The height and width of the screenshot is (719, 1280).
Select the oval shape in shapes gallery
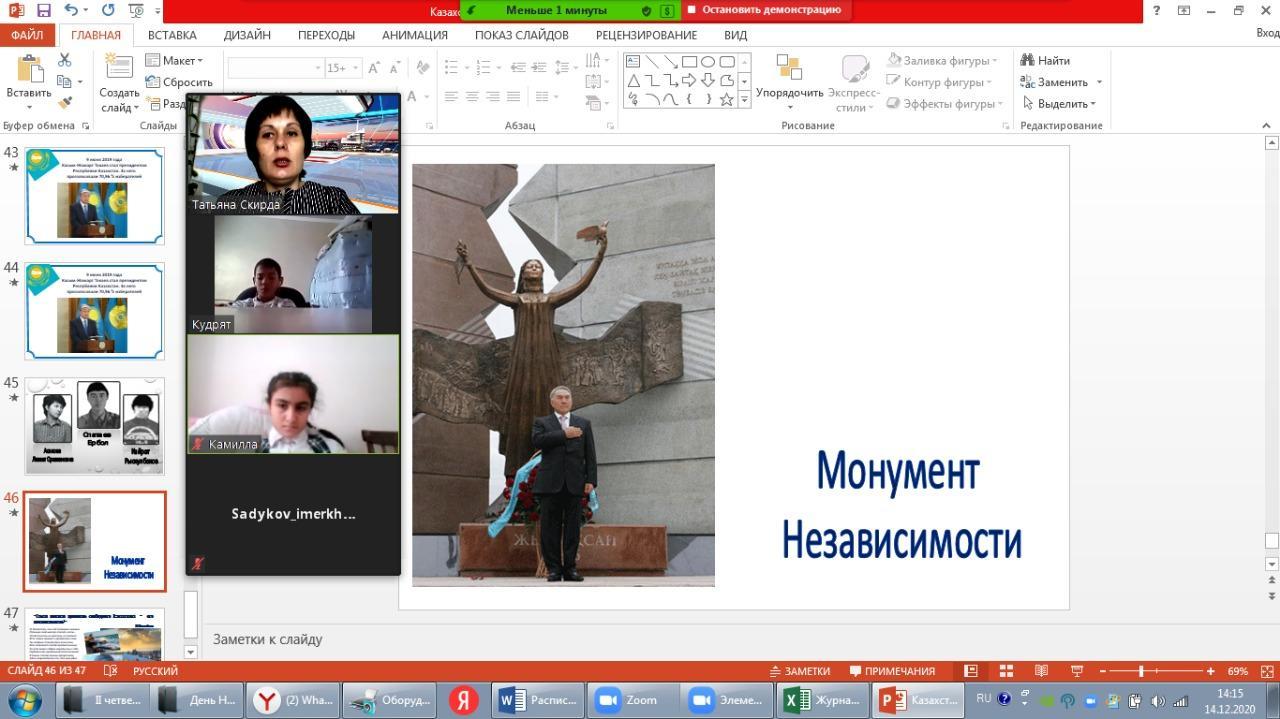[x=708, y=61]
